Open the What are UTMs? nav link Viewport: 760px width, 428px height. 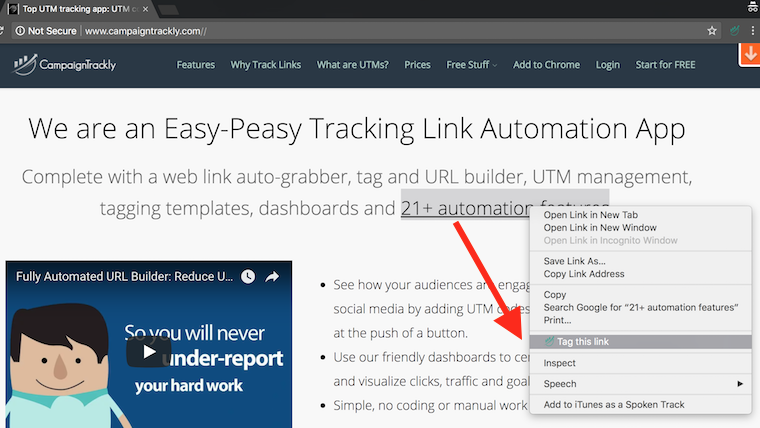[353, 64]
